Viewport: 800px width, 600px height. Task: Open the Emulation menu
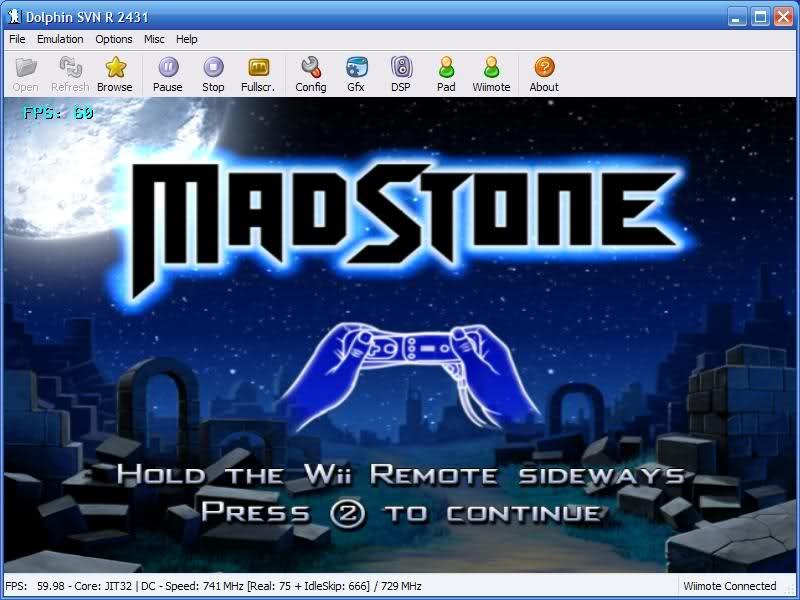[60, 39]
